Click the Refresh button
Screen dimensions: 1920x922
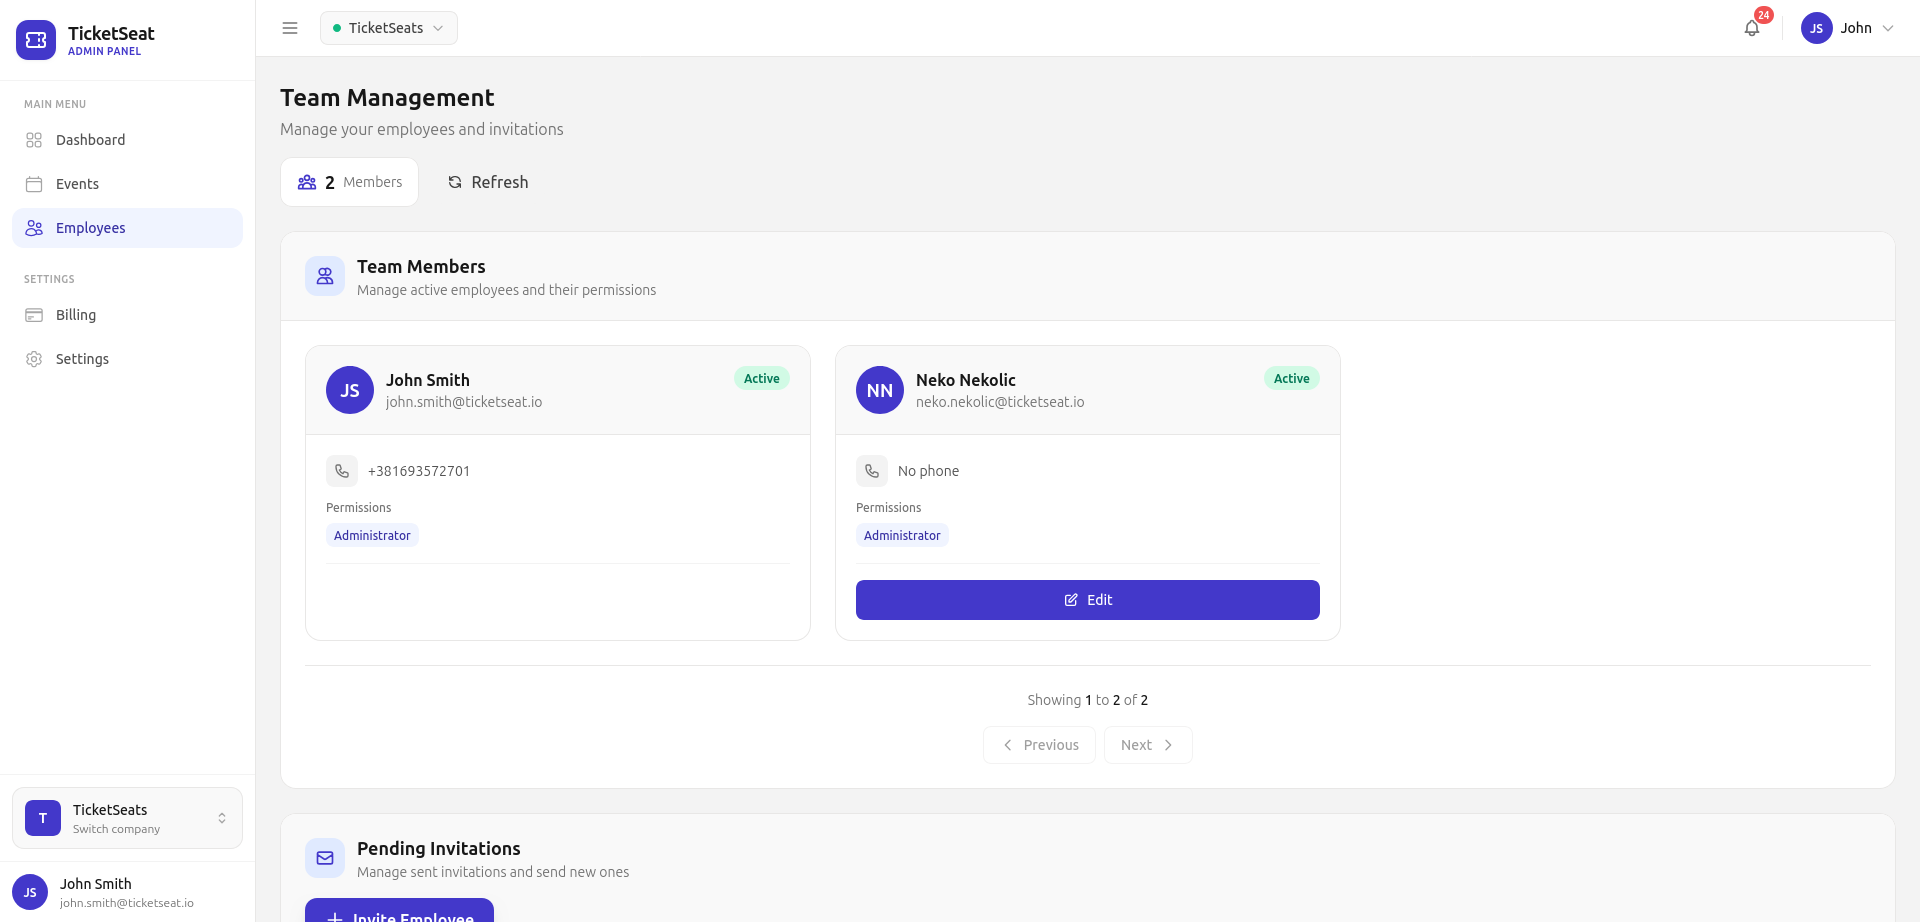tap(488, 182)
